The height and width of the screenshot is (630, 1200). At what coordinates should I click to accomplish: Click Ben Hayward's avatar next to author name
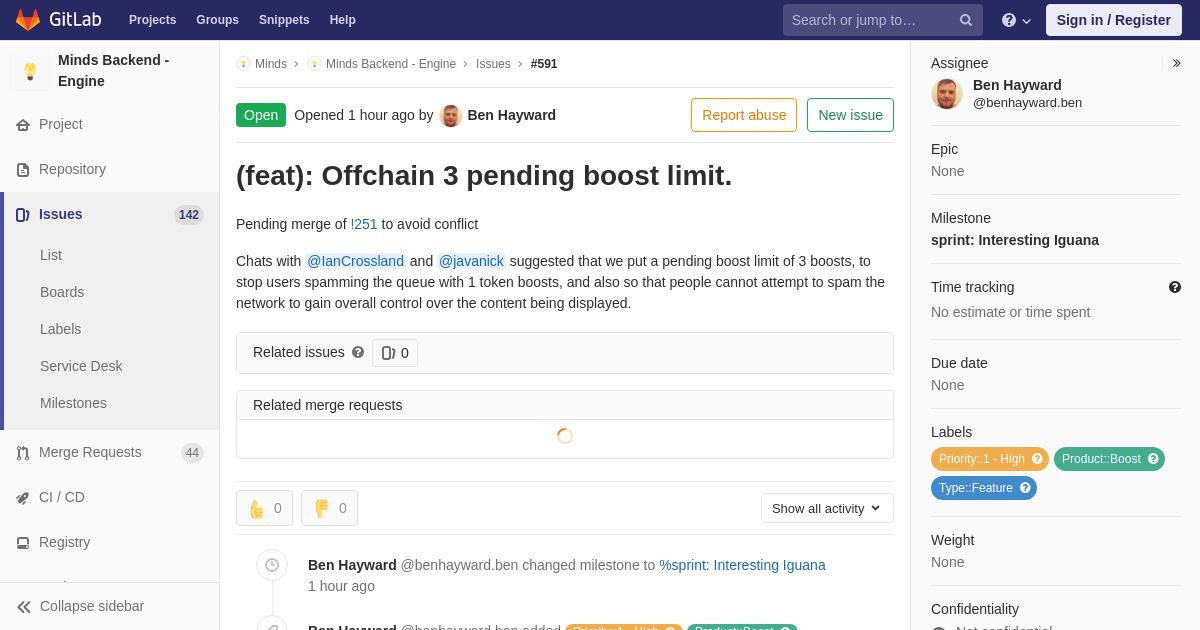(x=451, y=115)
